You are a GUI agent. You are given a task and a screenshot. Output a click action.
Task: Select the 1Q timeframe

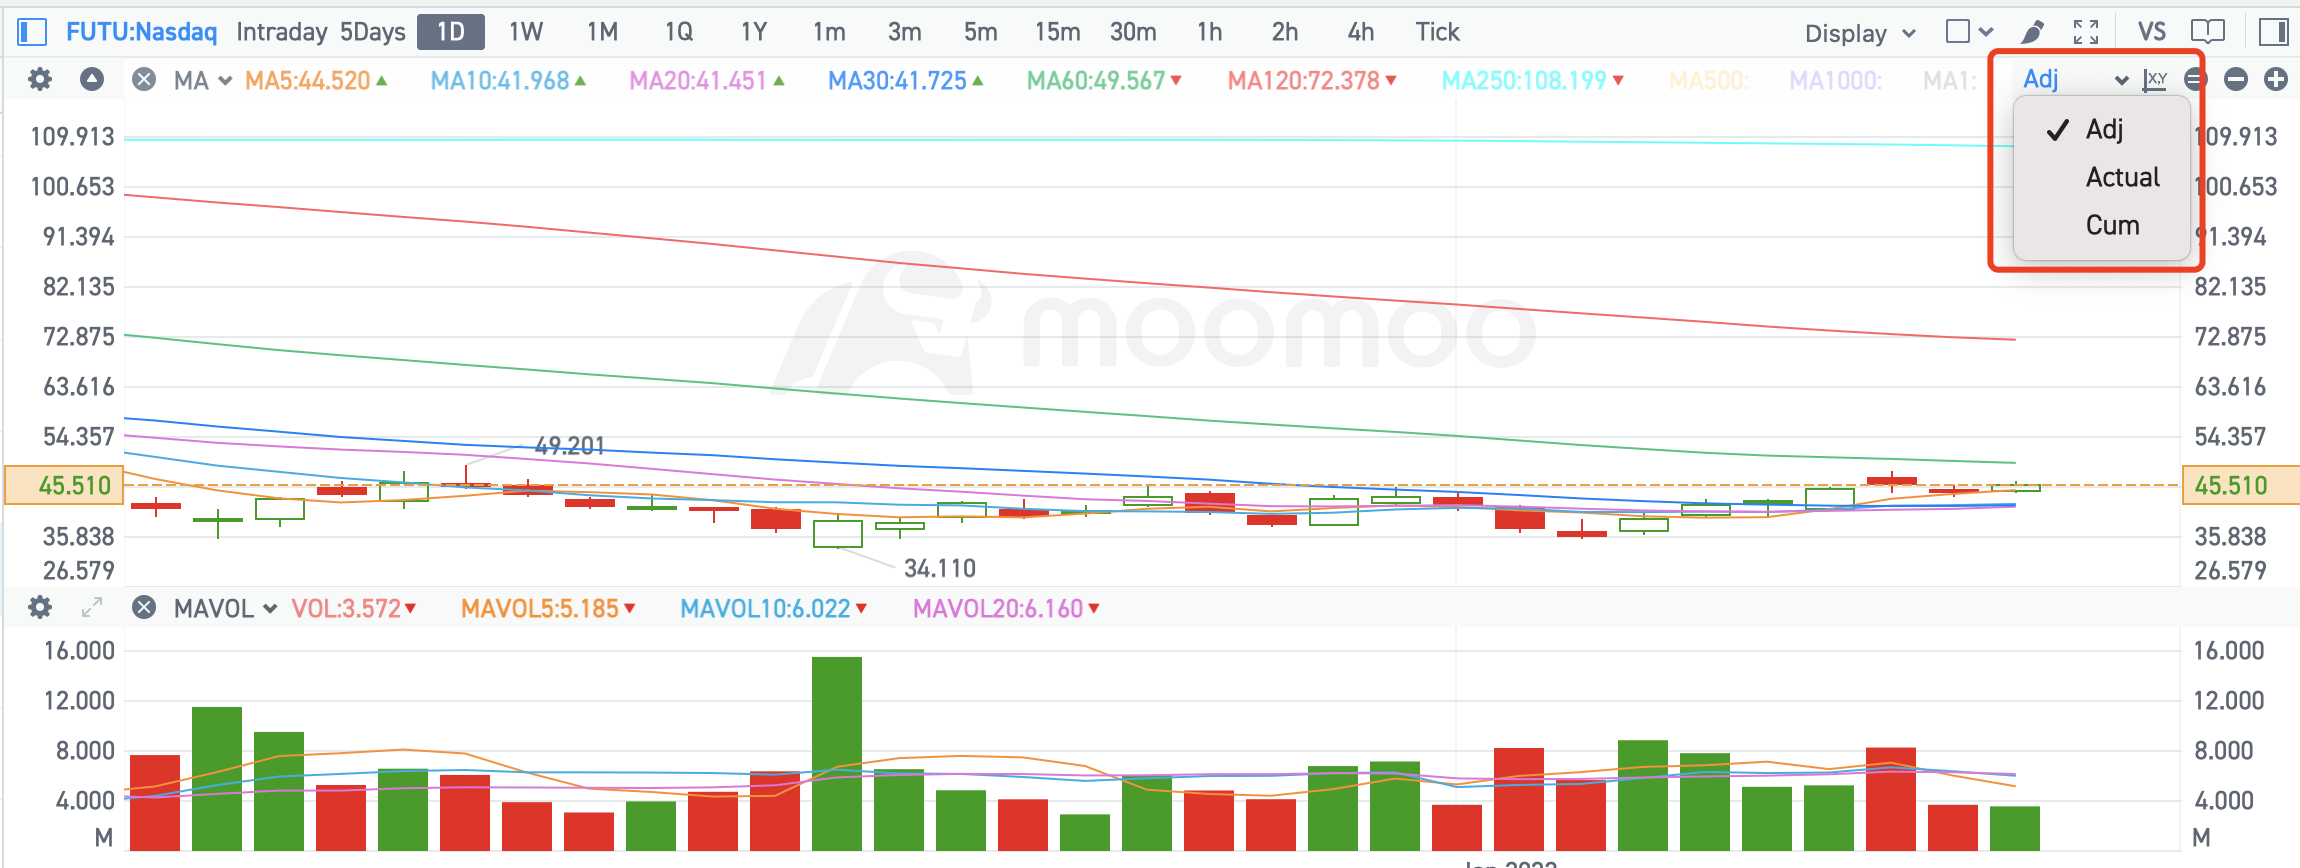coord(679,32)
